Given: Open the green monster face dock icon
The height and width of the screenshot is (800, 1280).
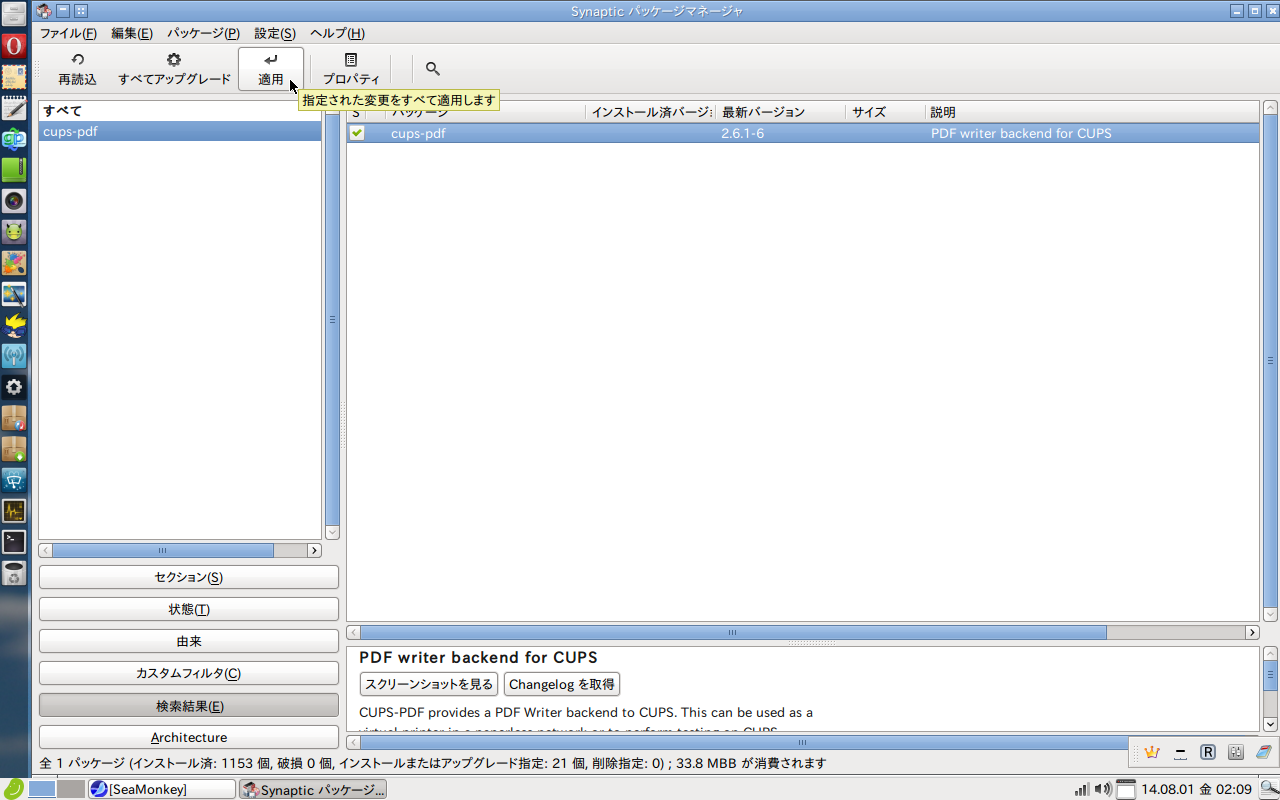Looking at the screenshot, I should (13, 232).
